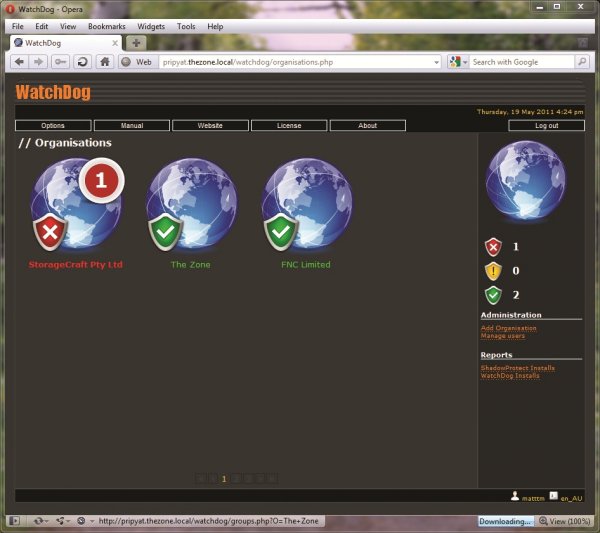Open The Zone organisation globe

(x=191, y=205)
